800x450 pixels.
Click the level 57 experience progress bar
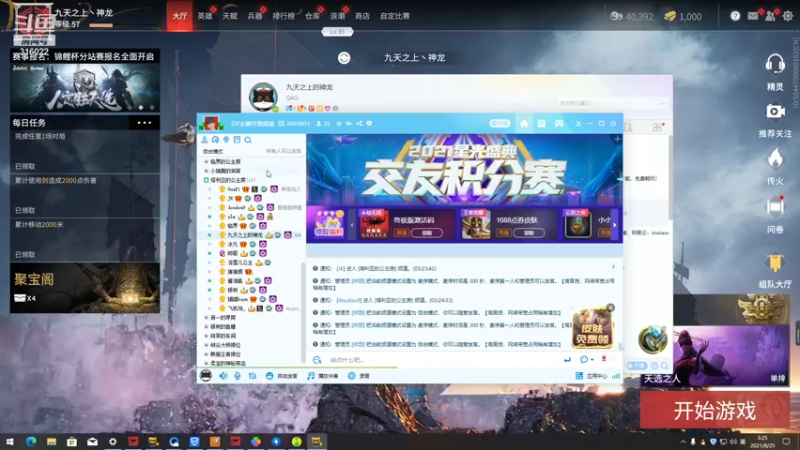tap(101, 24)
